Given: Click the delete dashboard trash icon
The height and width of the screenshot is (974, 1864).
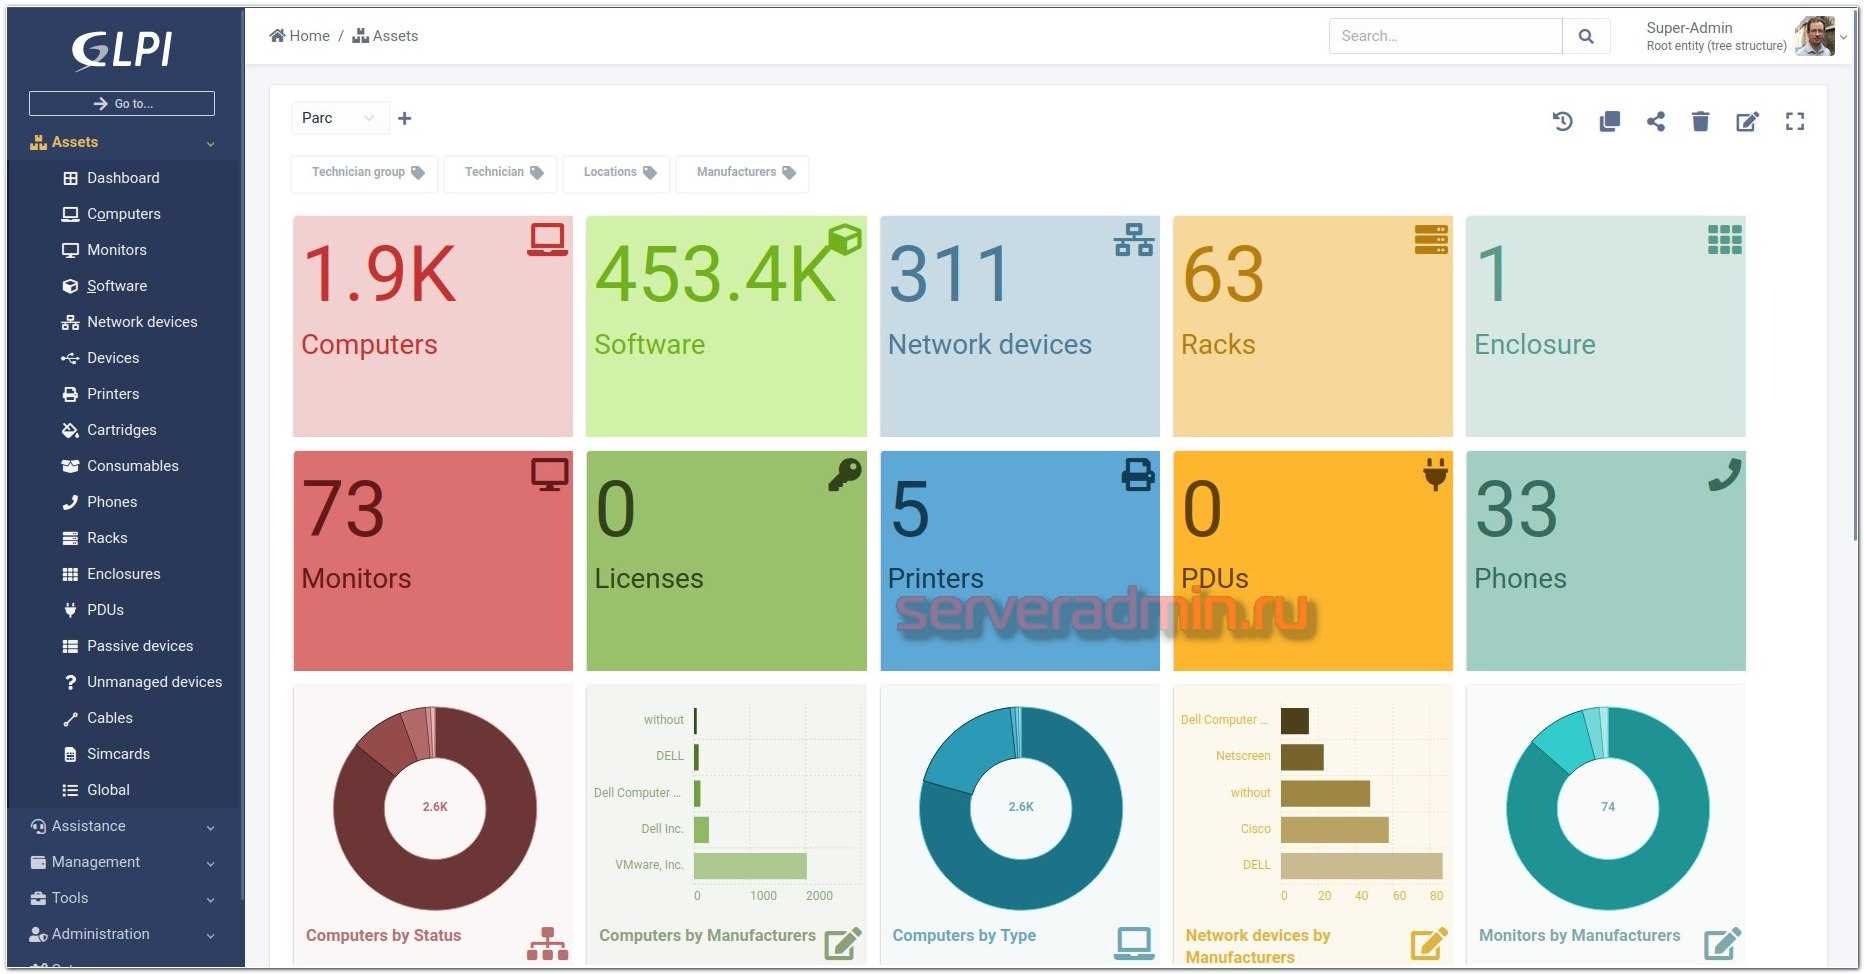Looking at the screenshot, I should pos(1700,121).
